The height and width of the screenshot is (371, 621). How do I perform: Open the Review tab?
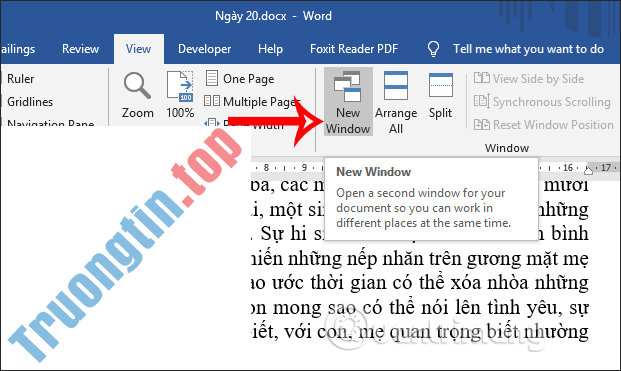click(80, 49)
